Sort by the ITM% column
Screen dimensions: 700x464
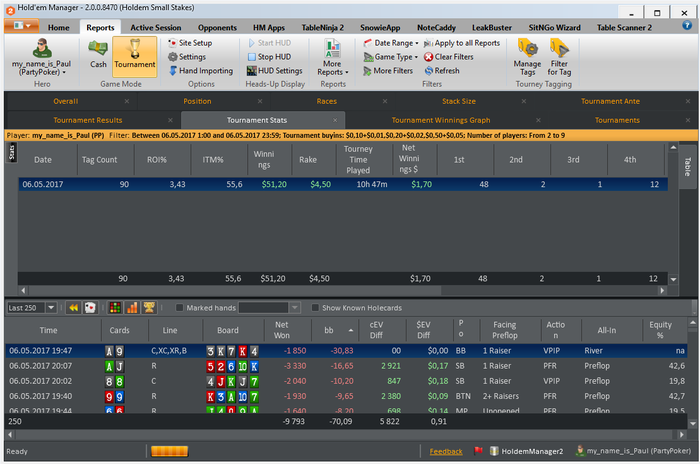213,159
